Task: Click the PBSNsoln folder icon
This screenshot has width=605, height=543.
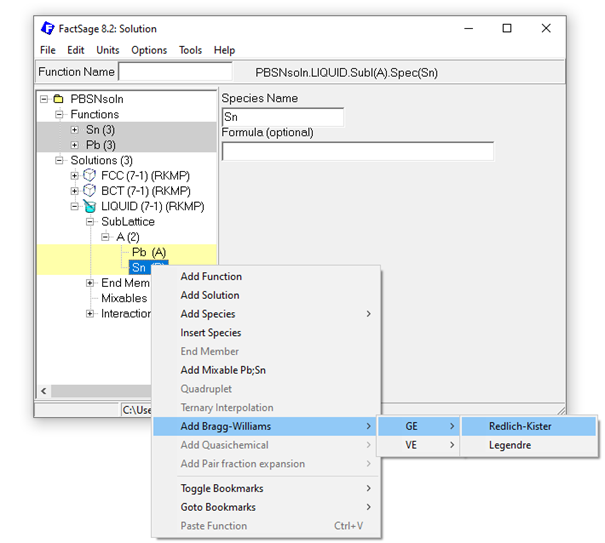Action: point(58,99)
